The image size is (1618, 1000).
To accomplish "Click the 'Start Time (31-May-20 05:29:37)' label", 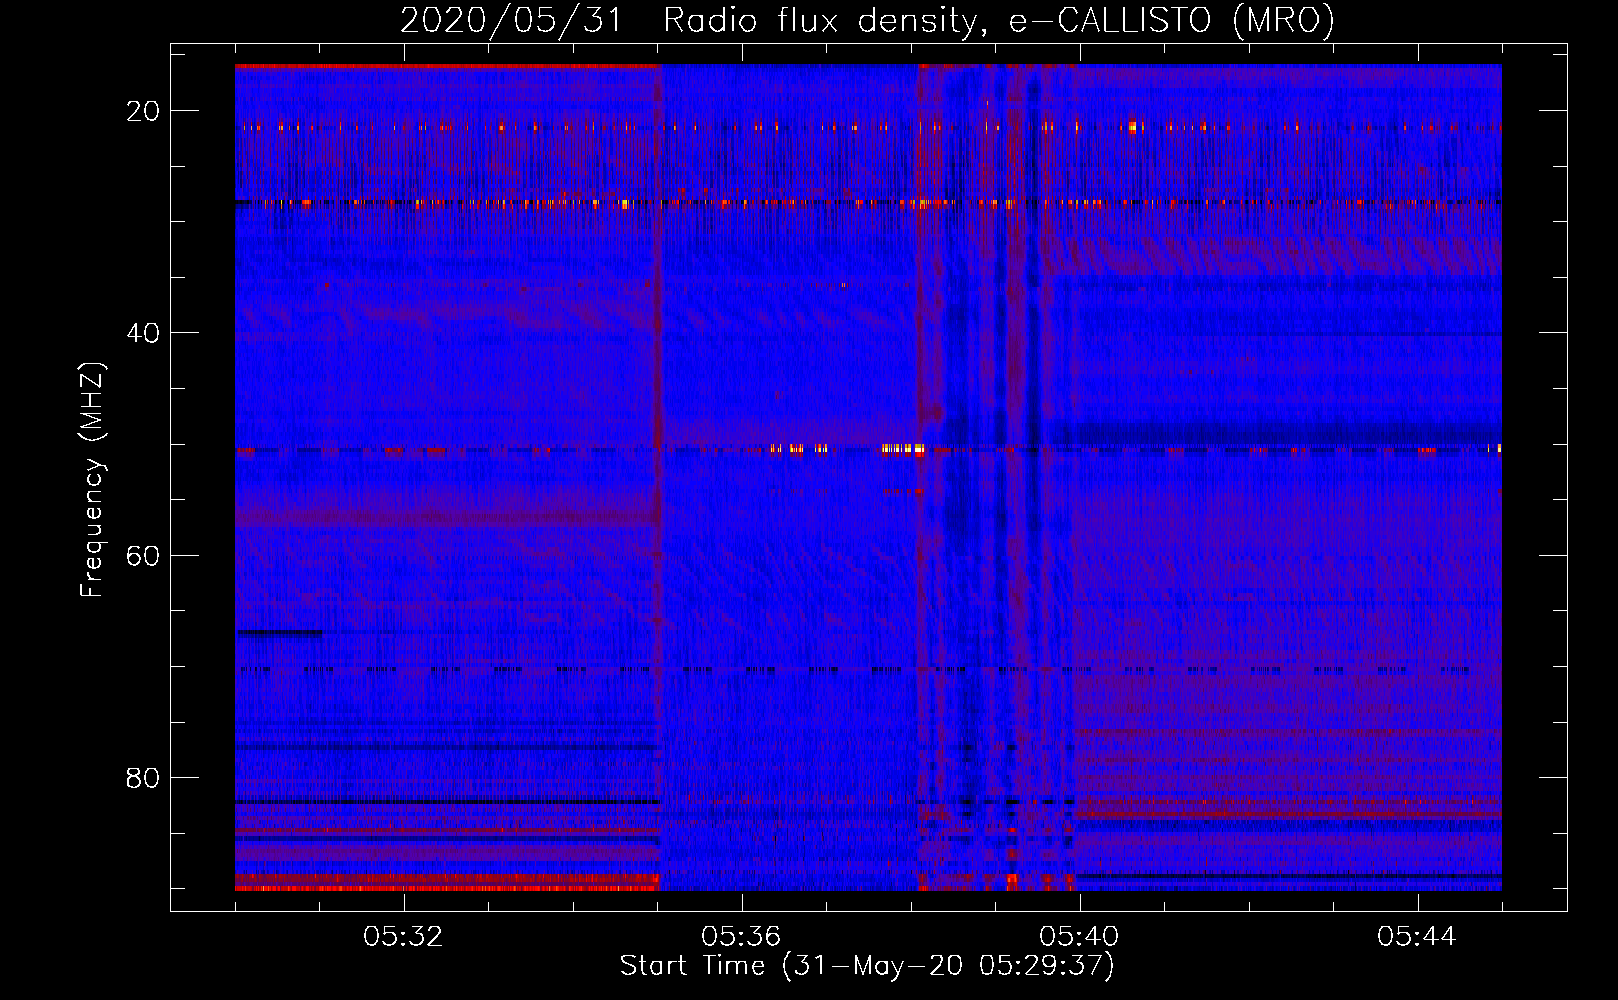I will [x=867, y=966].
